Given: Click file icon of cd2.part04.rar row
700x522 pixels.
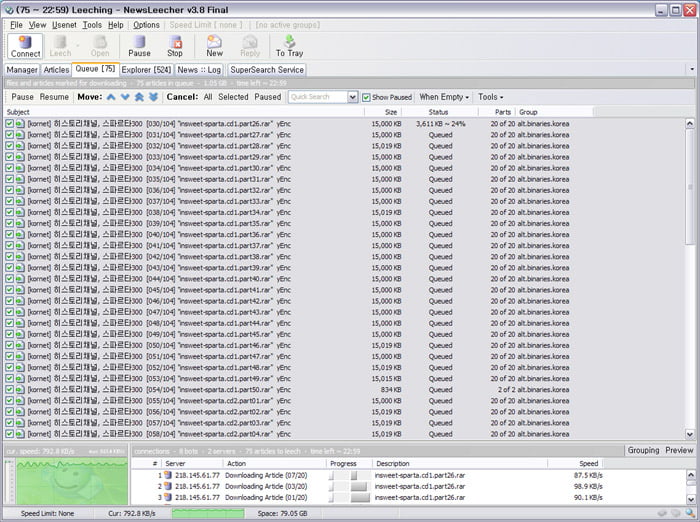Looking at the screenshot, I should point(20,434).
